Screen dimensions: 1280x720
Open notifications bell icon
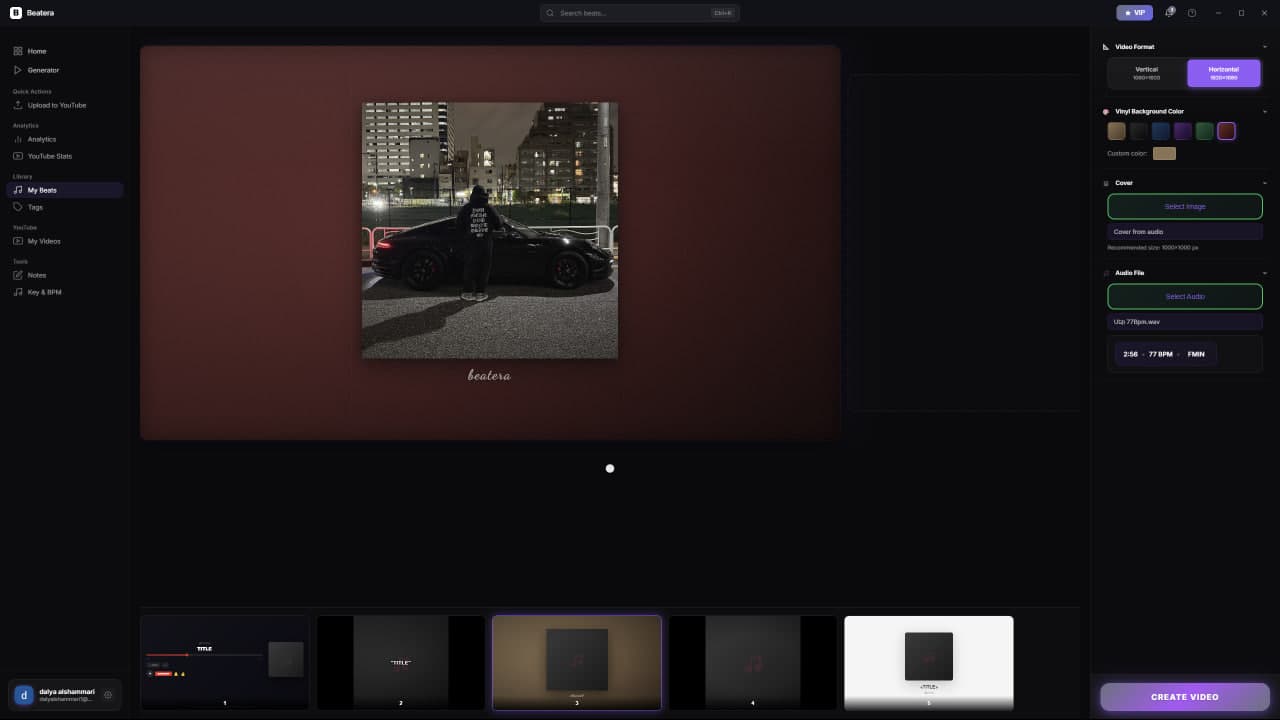tap(1168, 13)
